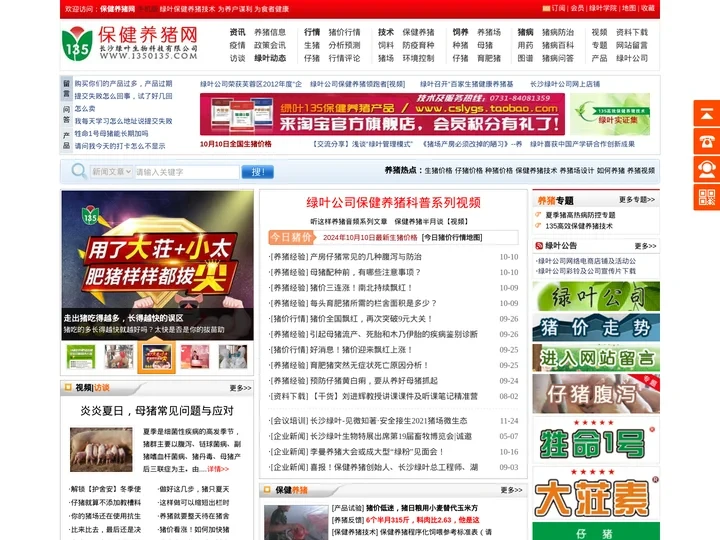Click hot keyword 仔猪价格
720x540 pixels.
click(x=469, y=171)
